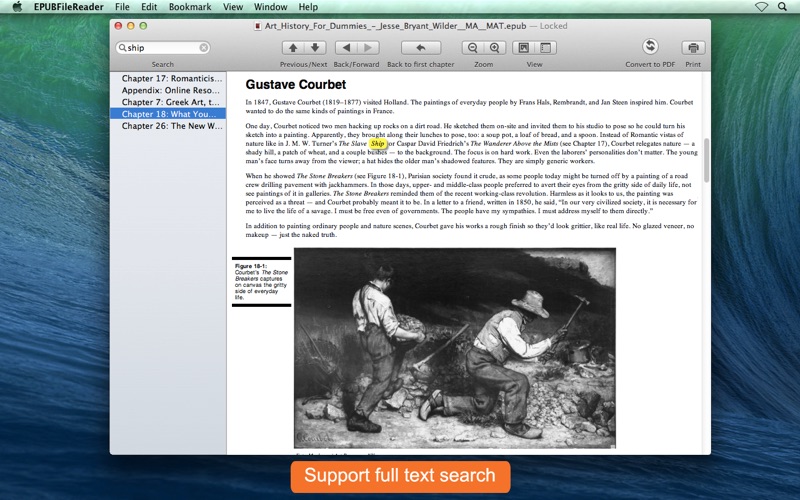The width and height of the screenshot is (800, 500).
Task: Clear the search field text
Action: click(204, 47)
